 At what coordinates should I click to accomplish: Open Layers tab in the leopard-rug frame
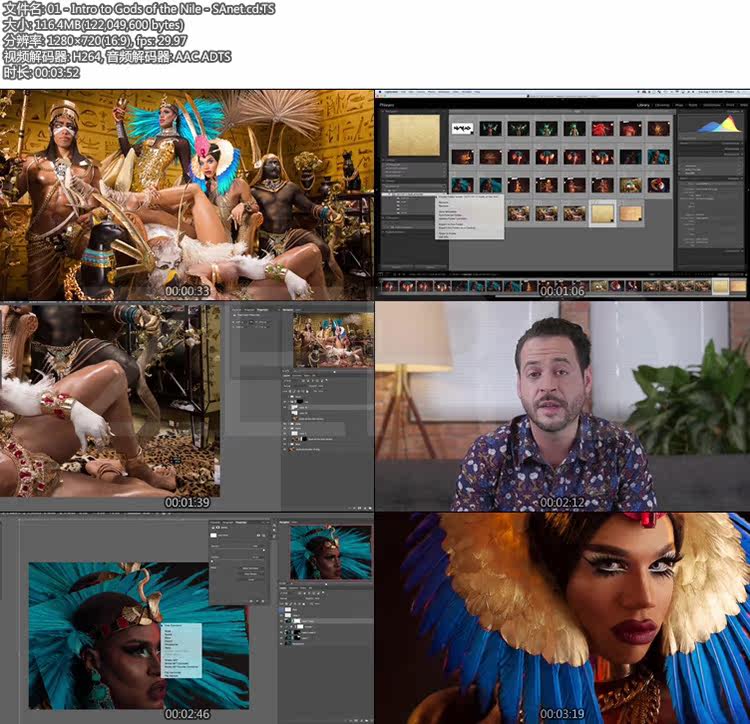[x=286, y=375]
